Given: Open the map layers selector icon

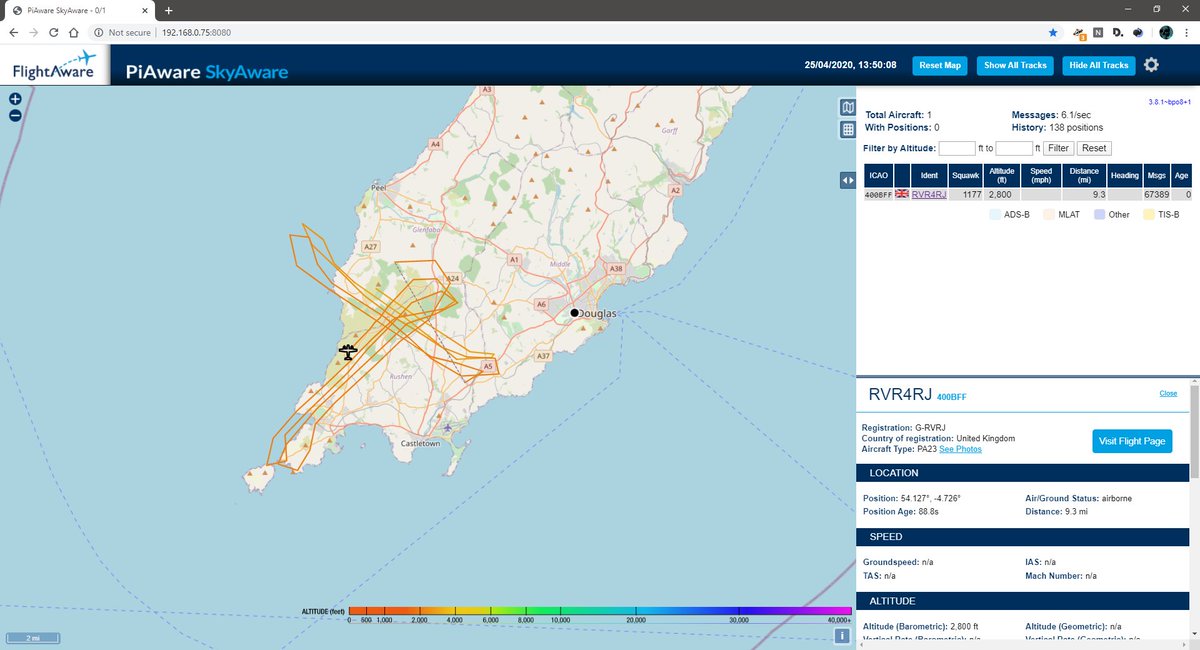Looking at the screenshot, I should 848,105.
